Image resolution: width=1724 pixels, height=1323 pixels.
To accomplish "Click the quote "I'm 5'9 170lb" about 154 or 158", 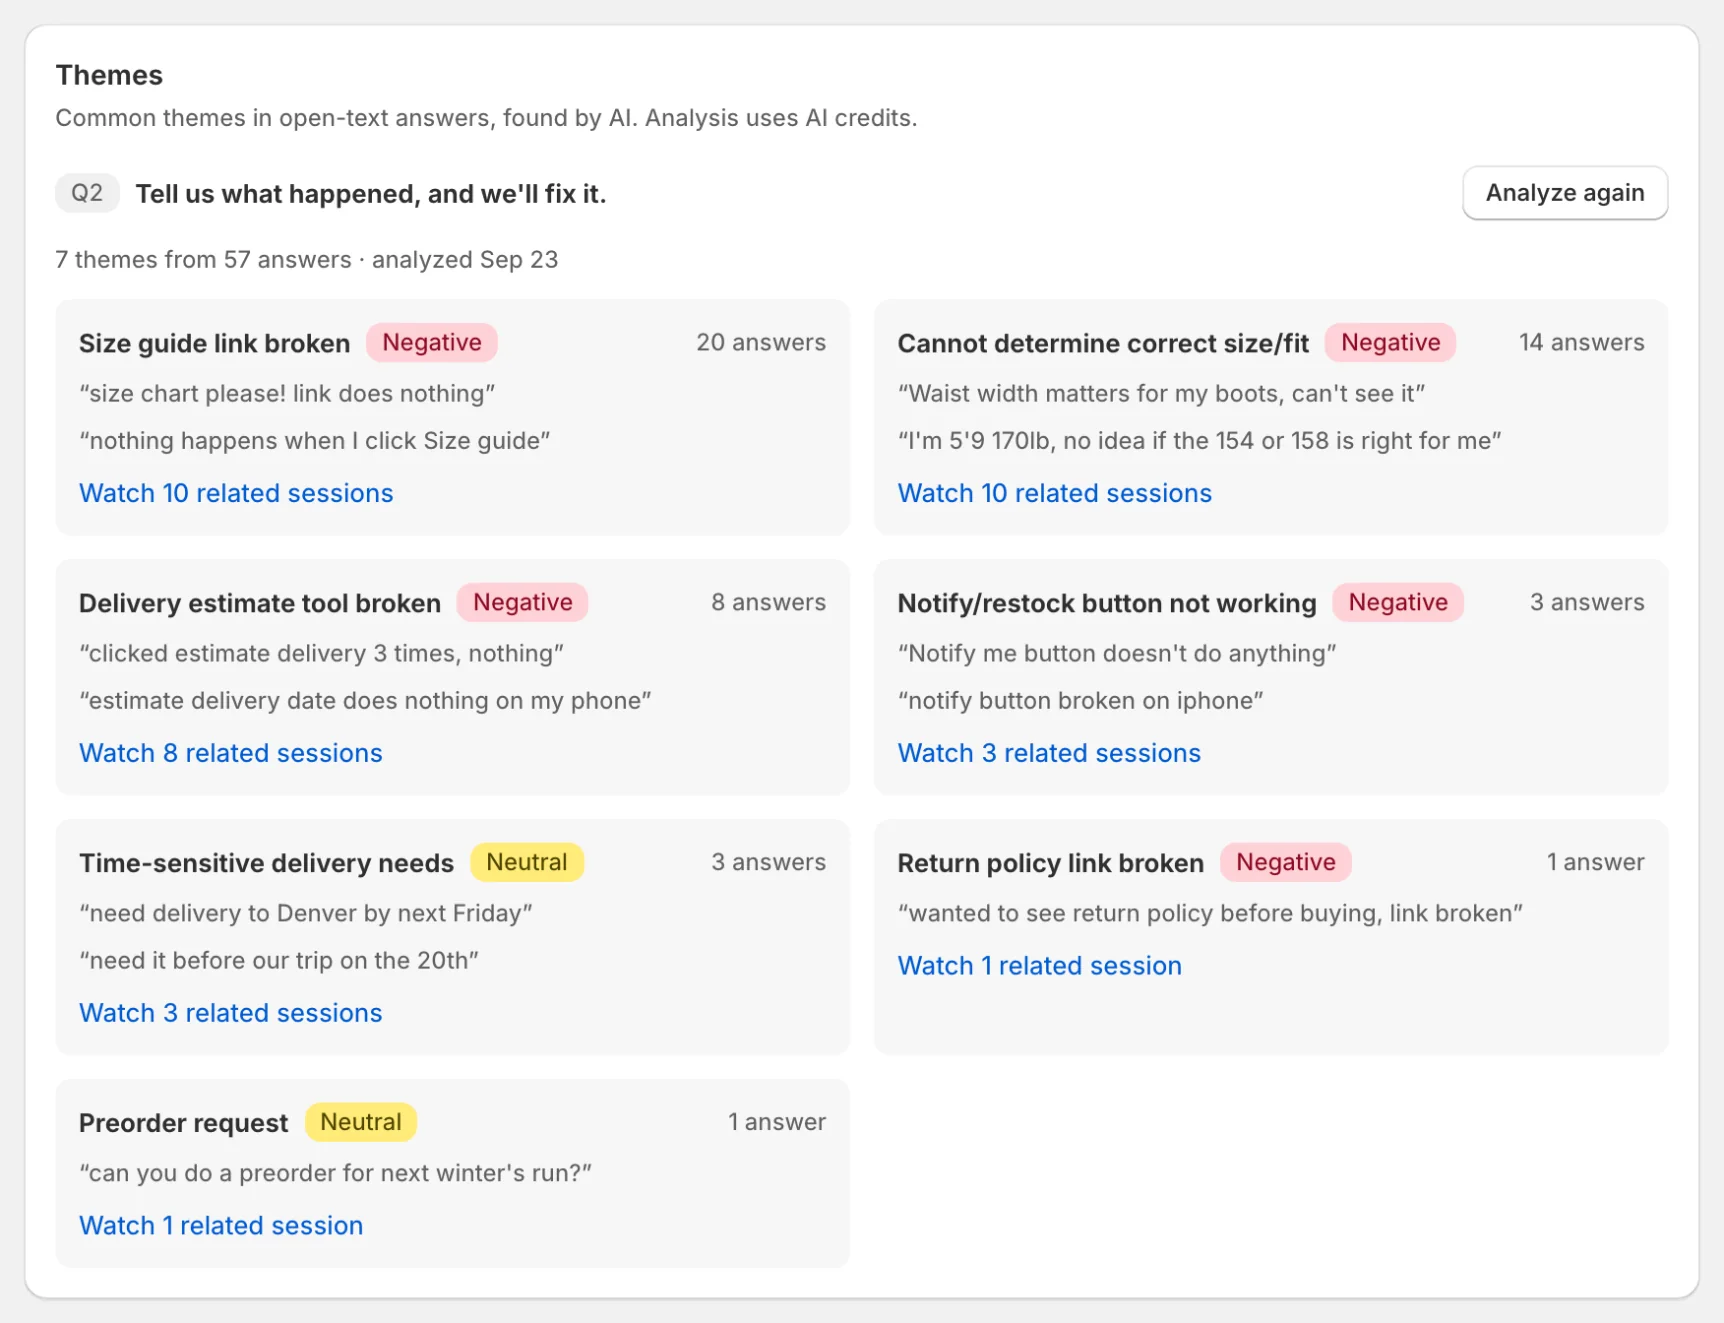I will [1200, 440].
